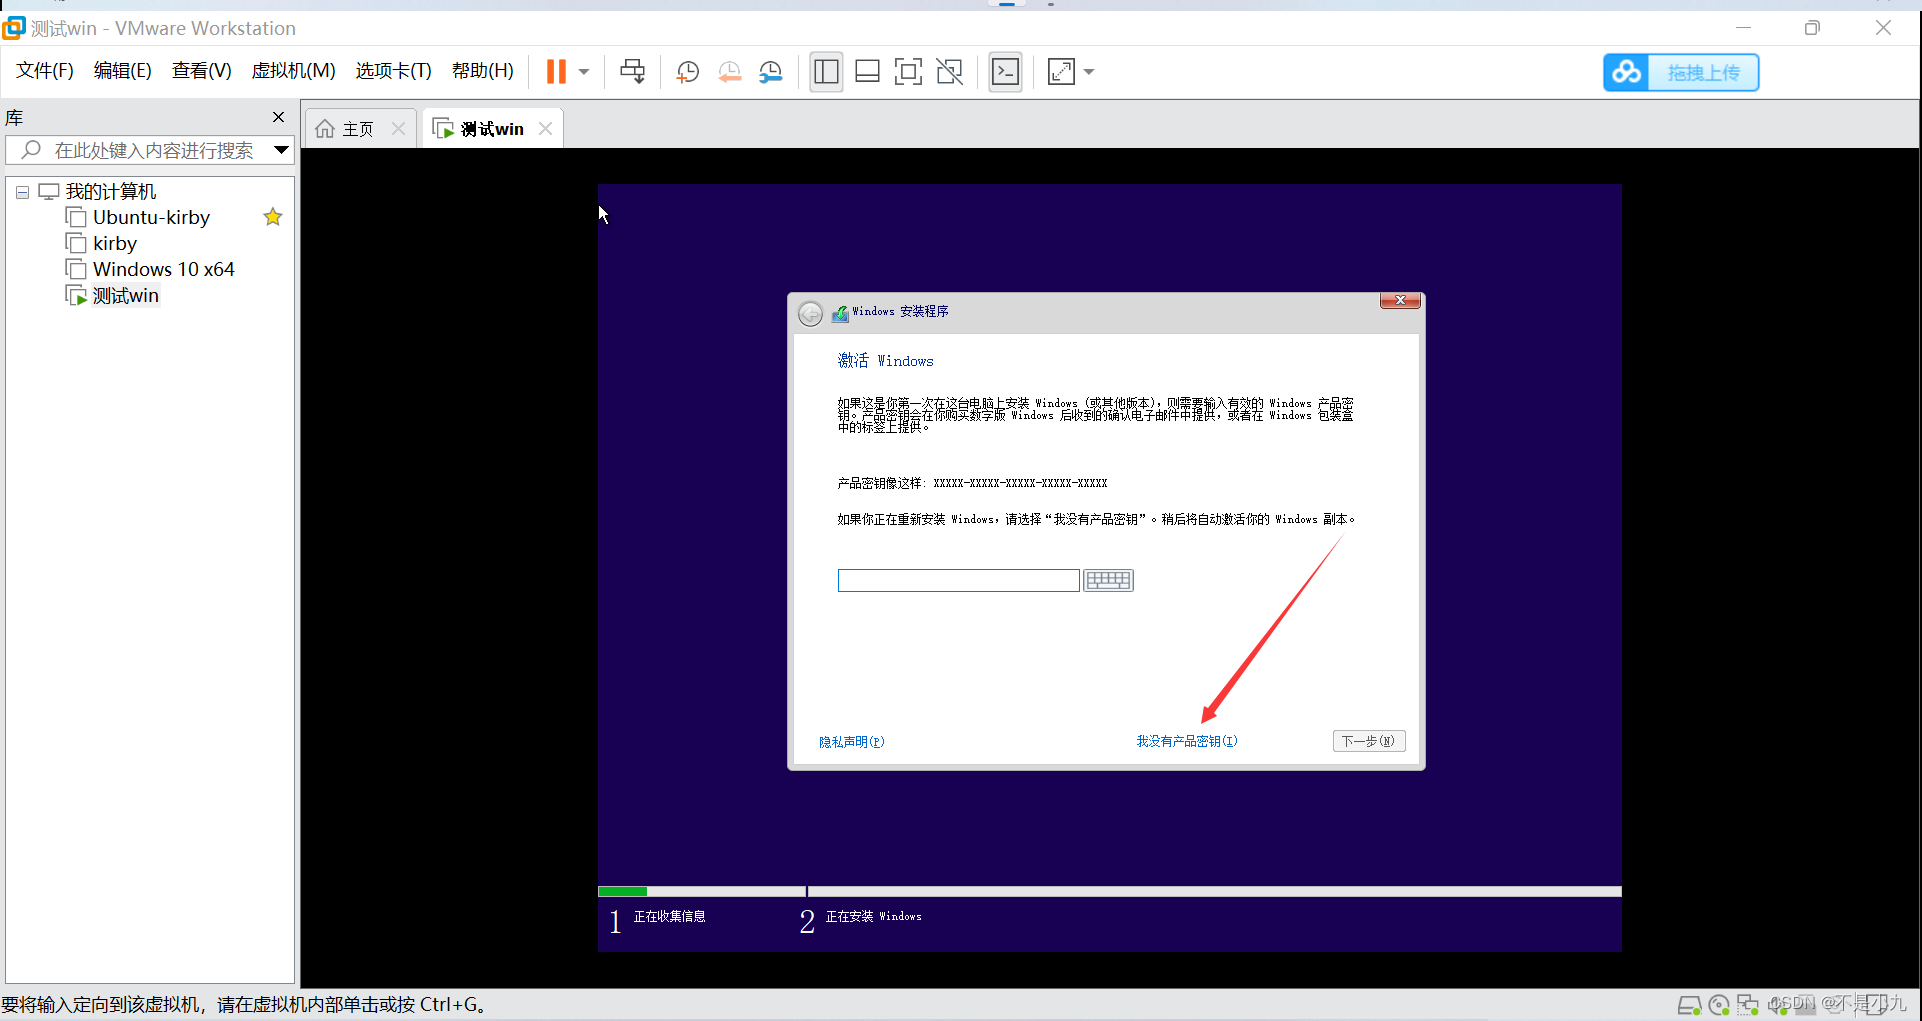This screenshot has width=1922, height=1021.
Task: Click the stretch guest display icon
Action: click(x=1060, y=71)
